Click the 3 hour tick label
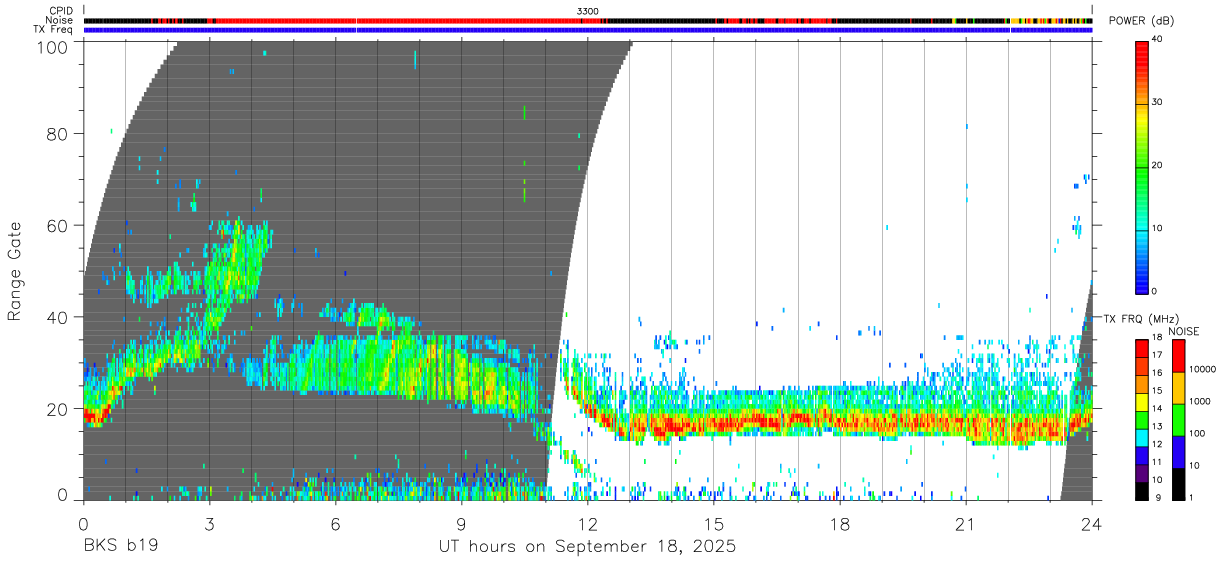This screenshot has width=1228, height=567. tap(209, 525)
